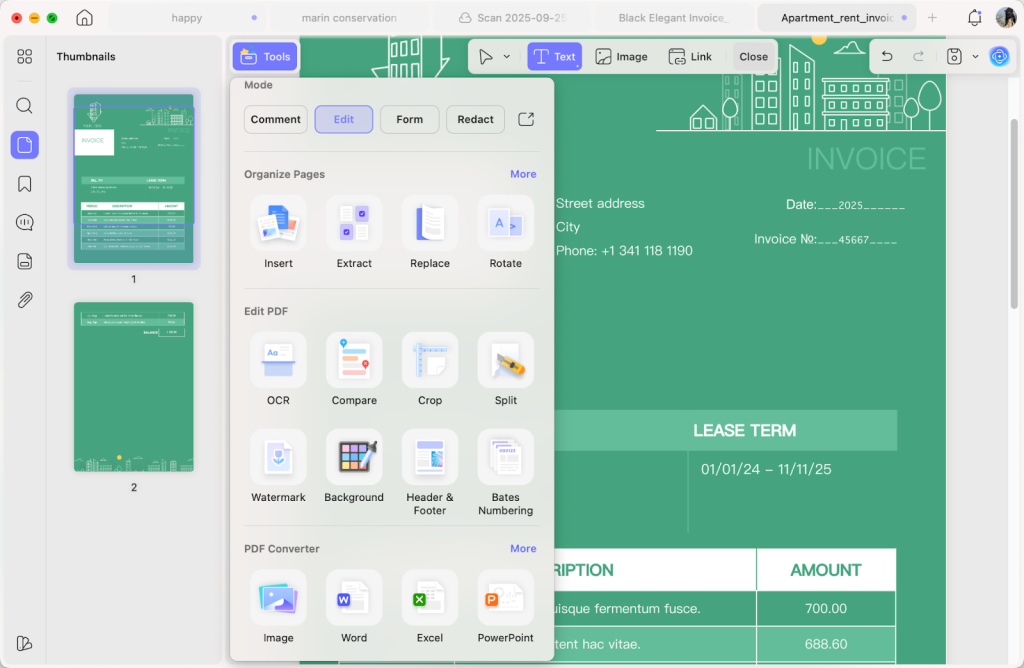Screen dimensions: 1024x668
Task: Expand the Tools dropdown button
Action: pyautogui.click(x=265, y=57)
